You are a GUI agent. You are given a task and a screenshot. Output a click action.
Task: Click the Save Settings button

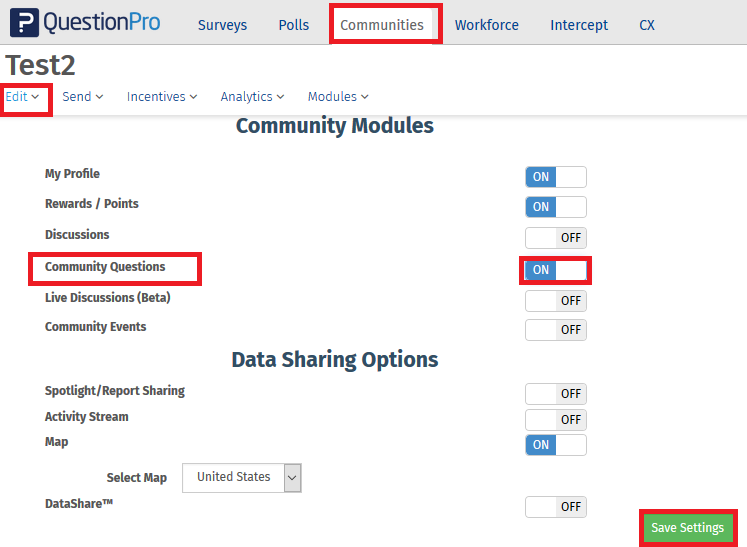(x=687, y=528)
